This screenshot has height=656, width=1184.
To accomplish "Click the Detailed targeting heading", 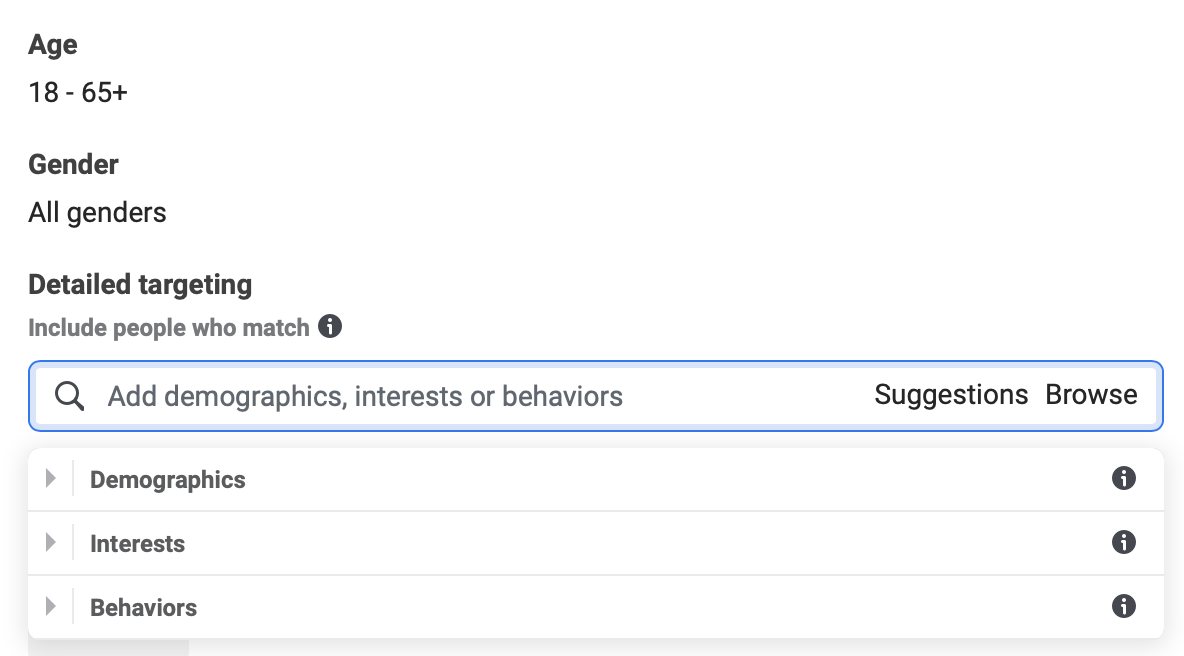I will [140, 285].
